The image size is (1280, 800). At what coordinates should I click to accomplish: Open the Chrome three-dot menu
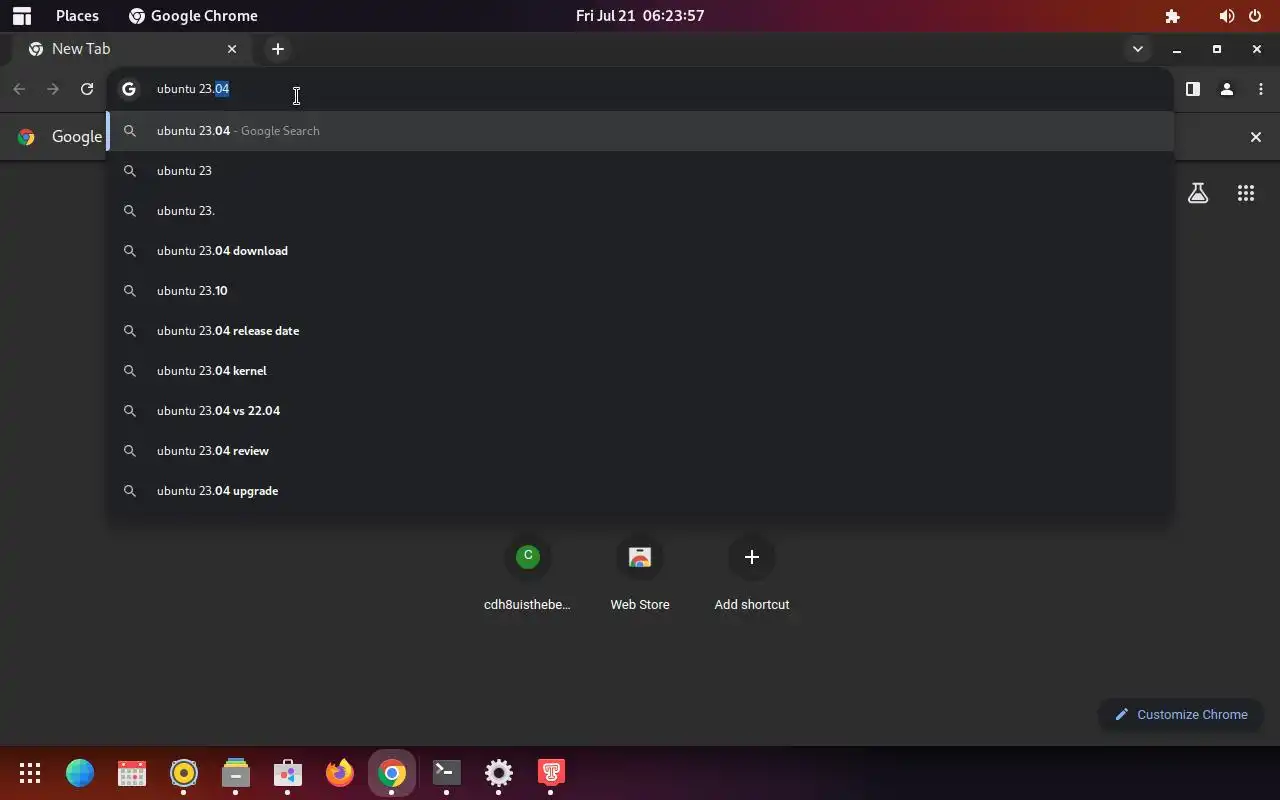tap(1260, 89)
